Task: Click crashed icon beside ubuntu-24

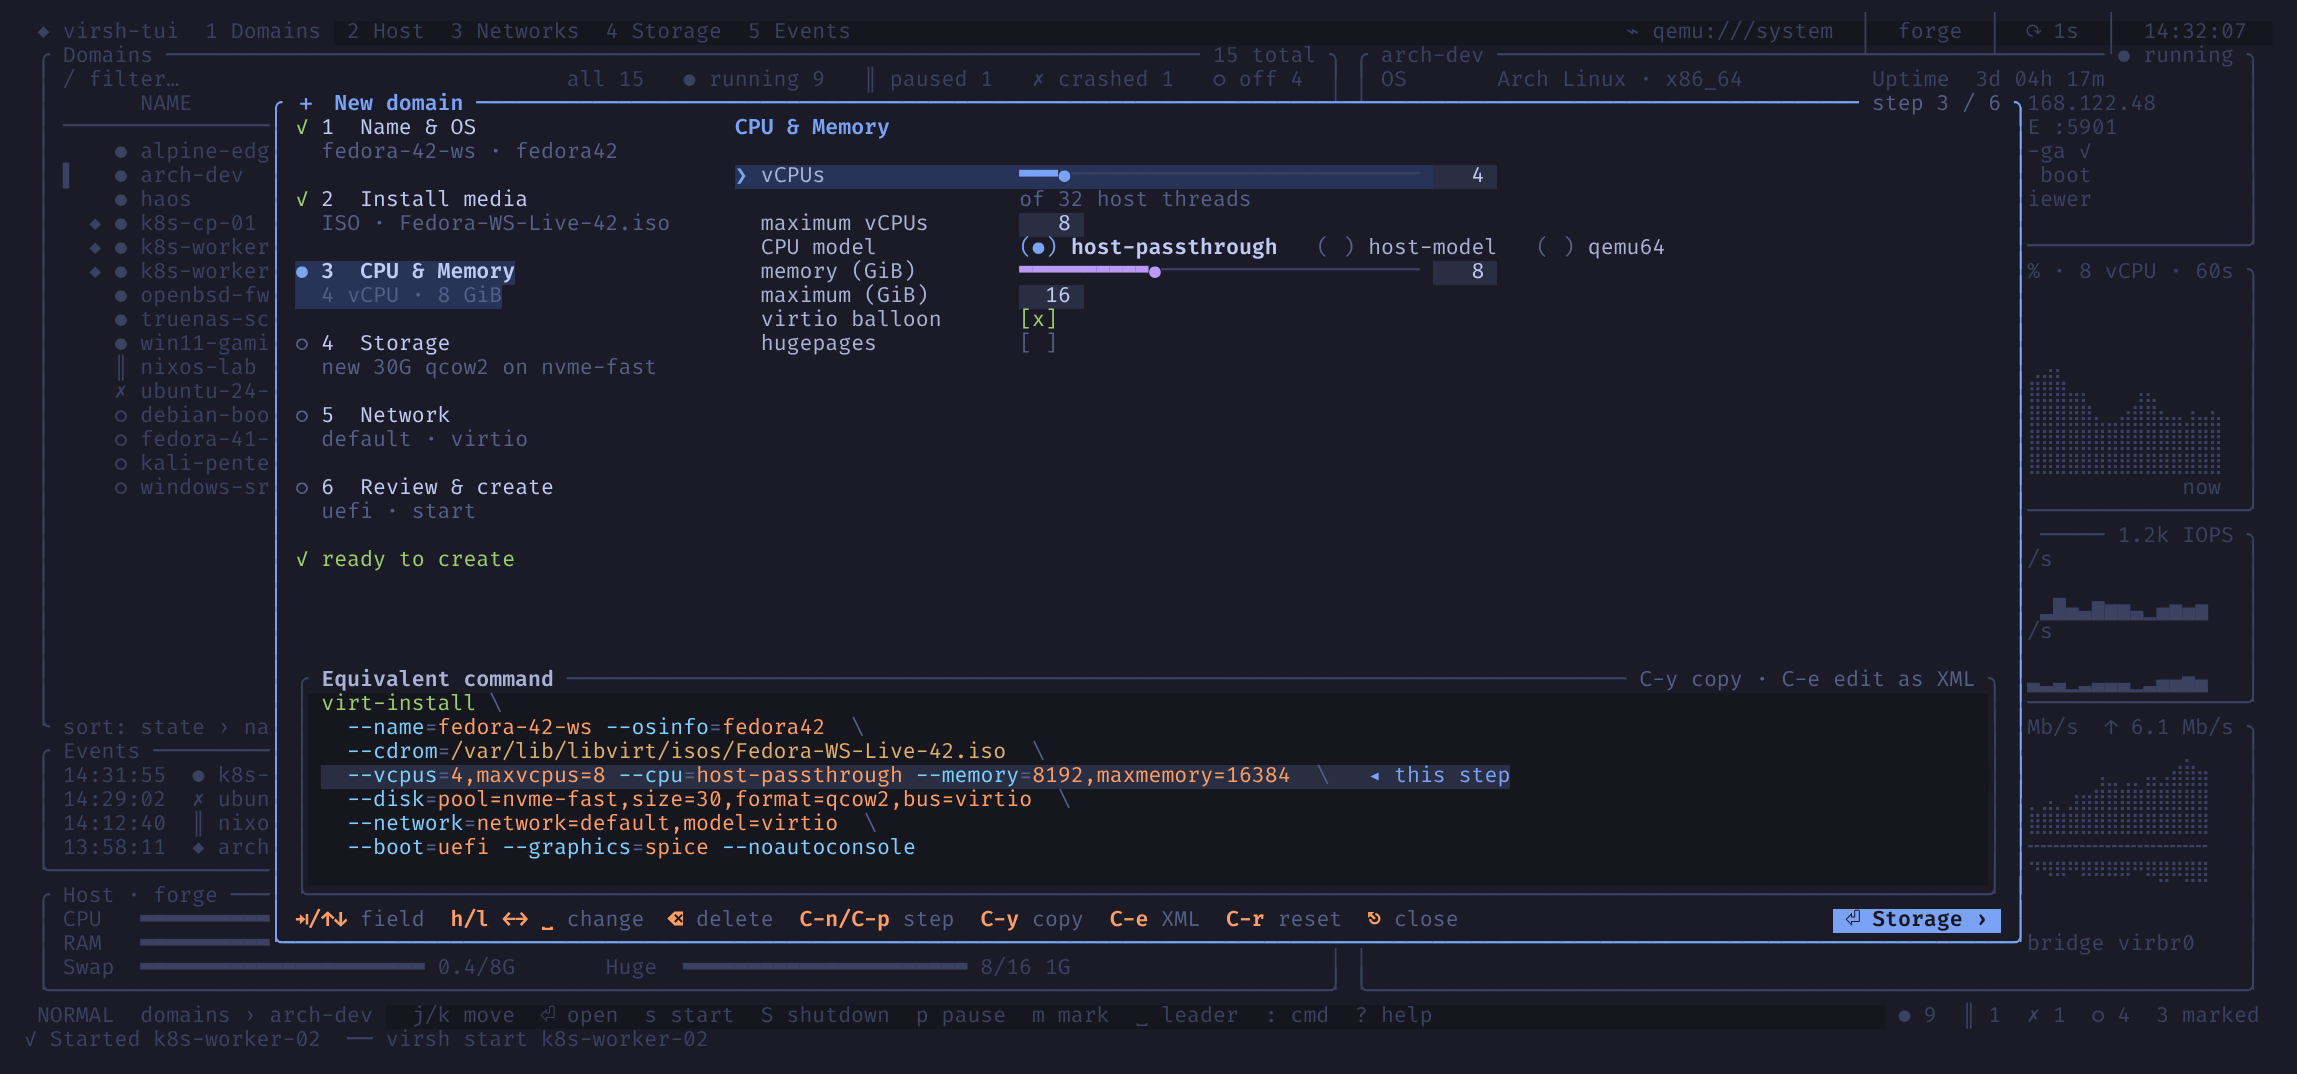Action: pyautogui.click(x=121, y=391)
